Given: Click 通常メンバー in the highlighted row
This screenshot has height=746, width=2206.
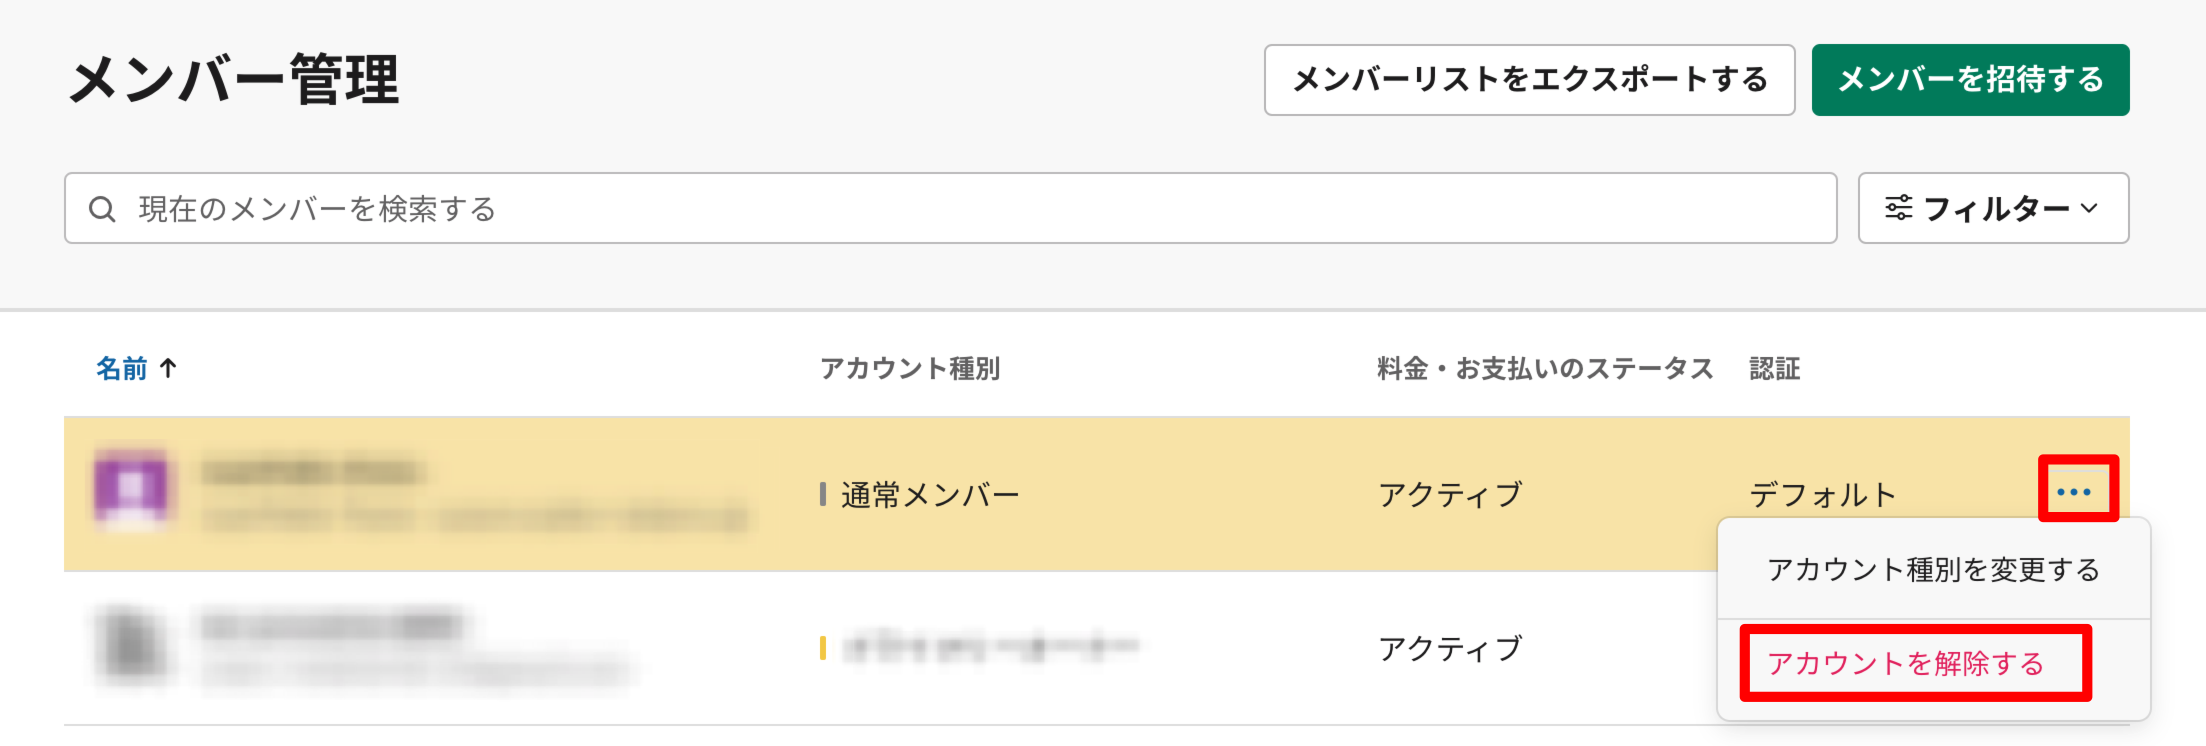Looking at the screenshot, I should click(930, 495).
